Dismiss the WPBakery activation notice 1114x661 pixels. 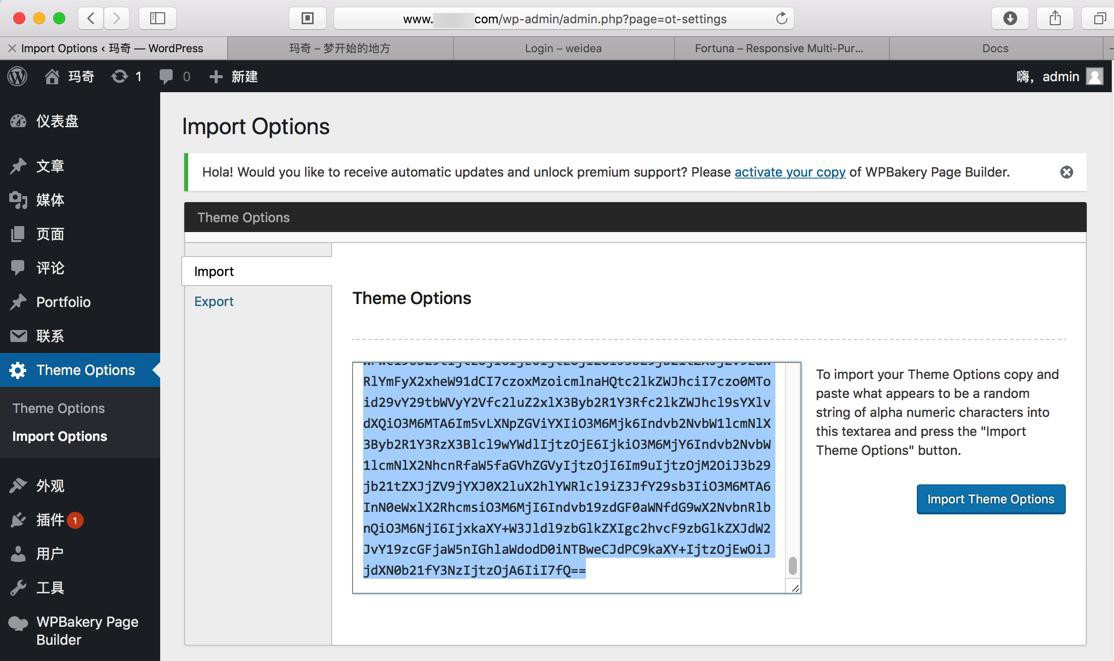tap(1066, 172)
